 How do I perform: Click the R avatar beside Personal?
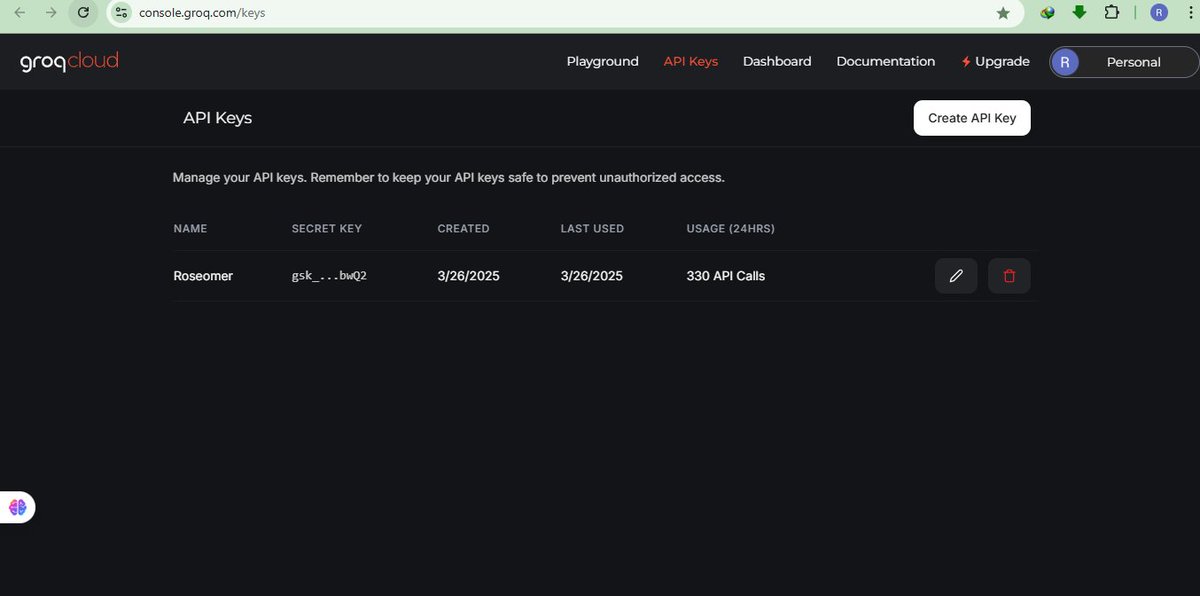point(1066,62)
